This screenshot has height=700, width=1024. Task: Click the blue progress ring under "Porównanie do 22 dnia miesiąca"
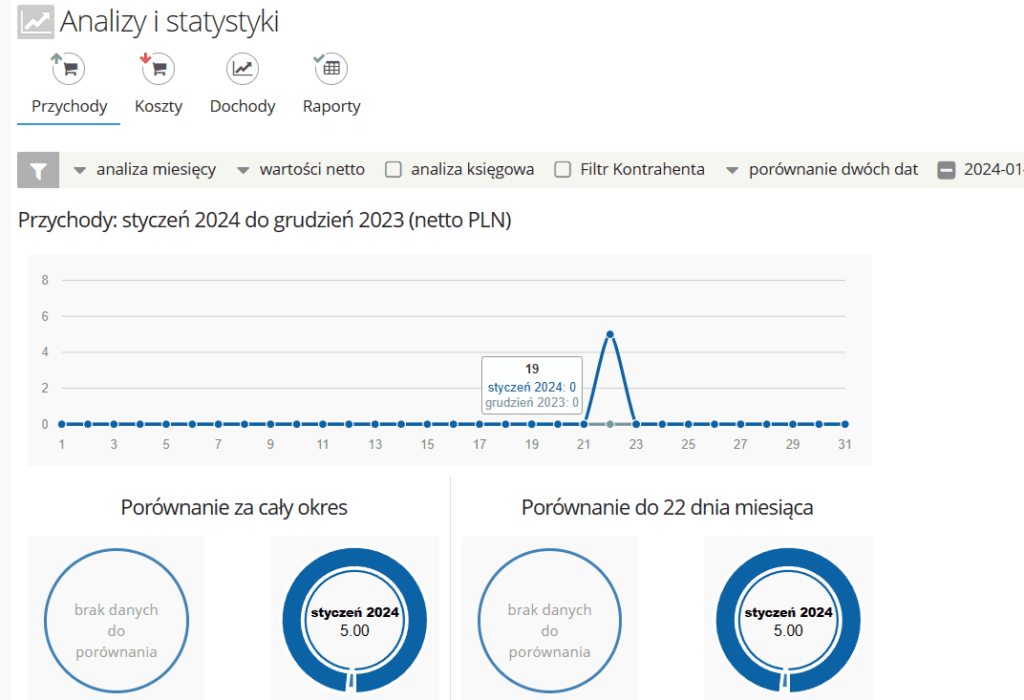[x=788, y=619]
